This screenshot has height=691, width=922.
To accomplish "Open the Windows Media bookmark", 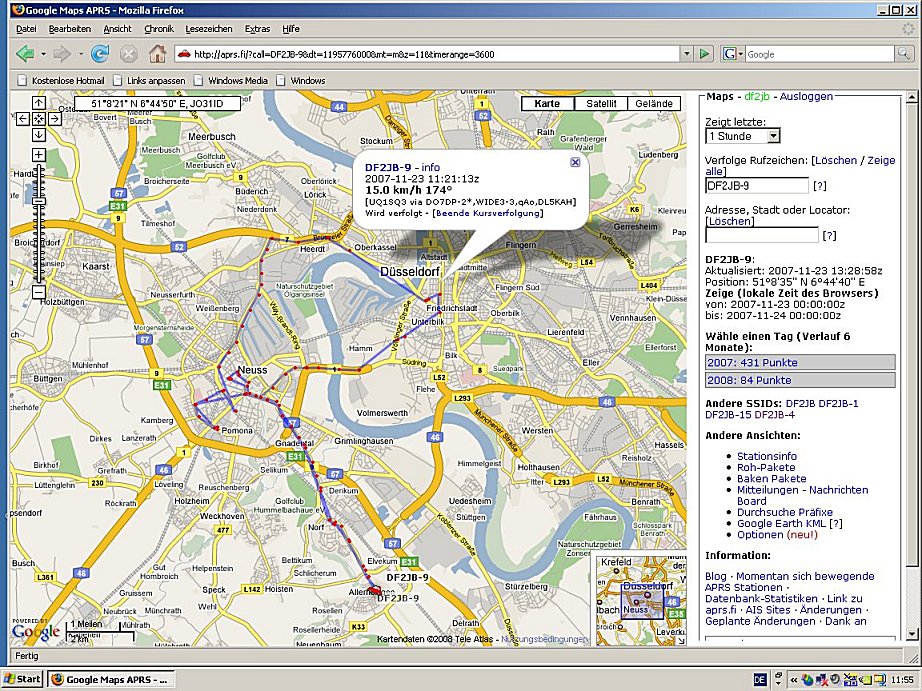I will coord(231,81).
